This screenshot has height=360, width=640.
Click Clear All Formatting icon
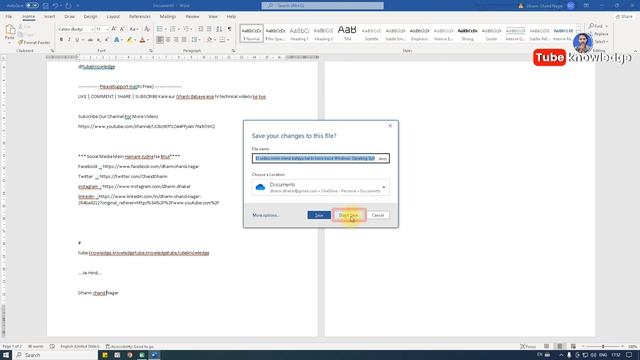[x=147, y=29]
